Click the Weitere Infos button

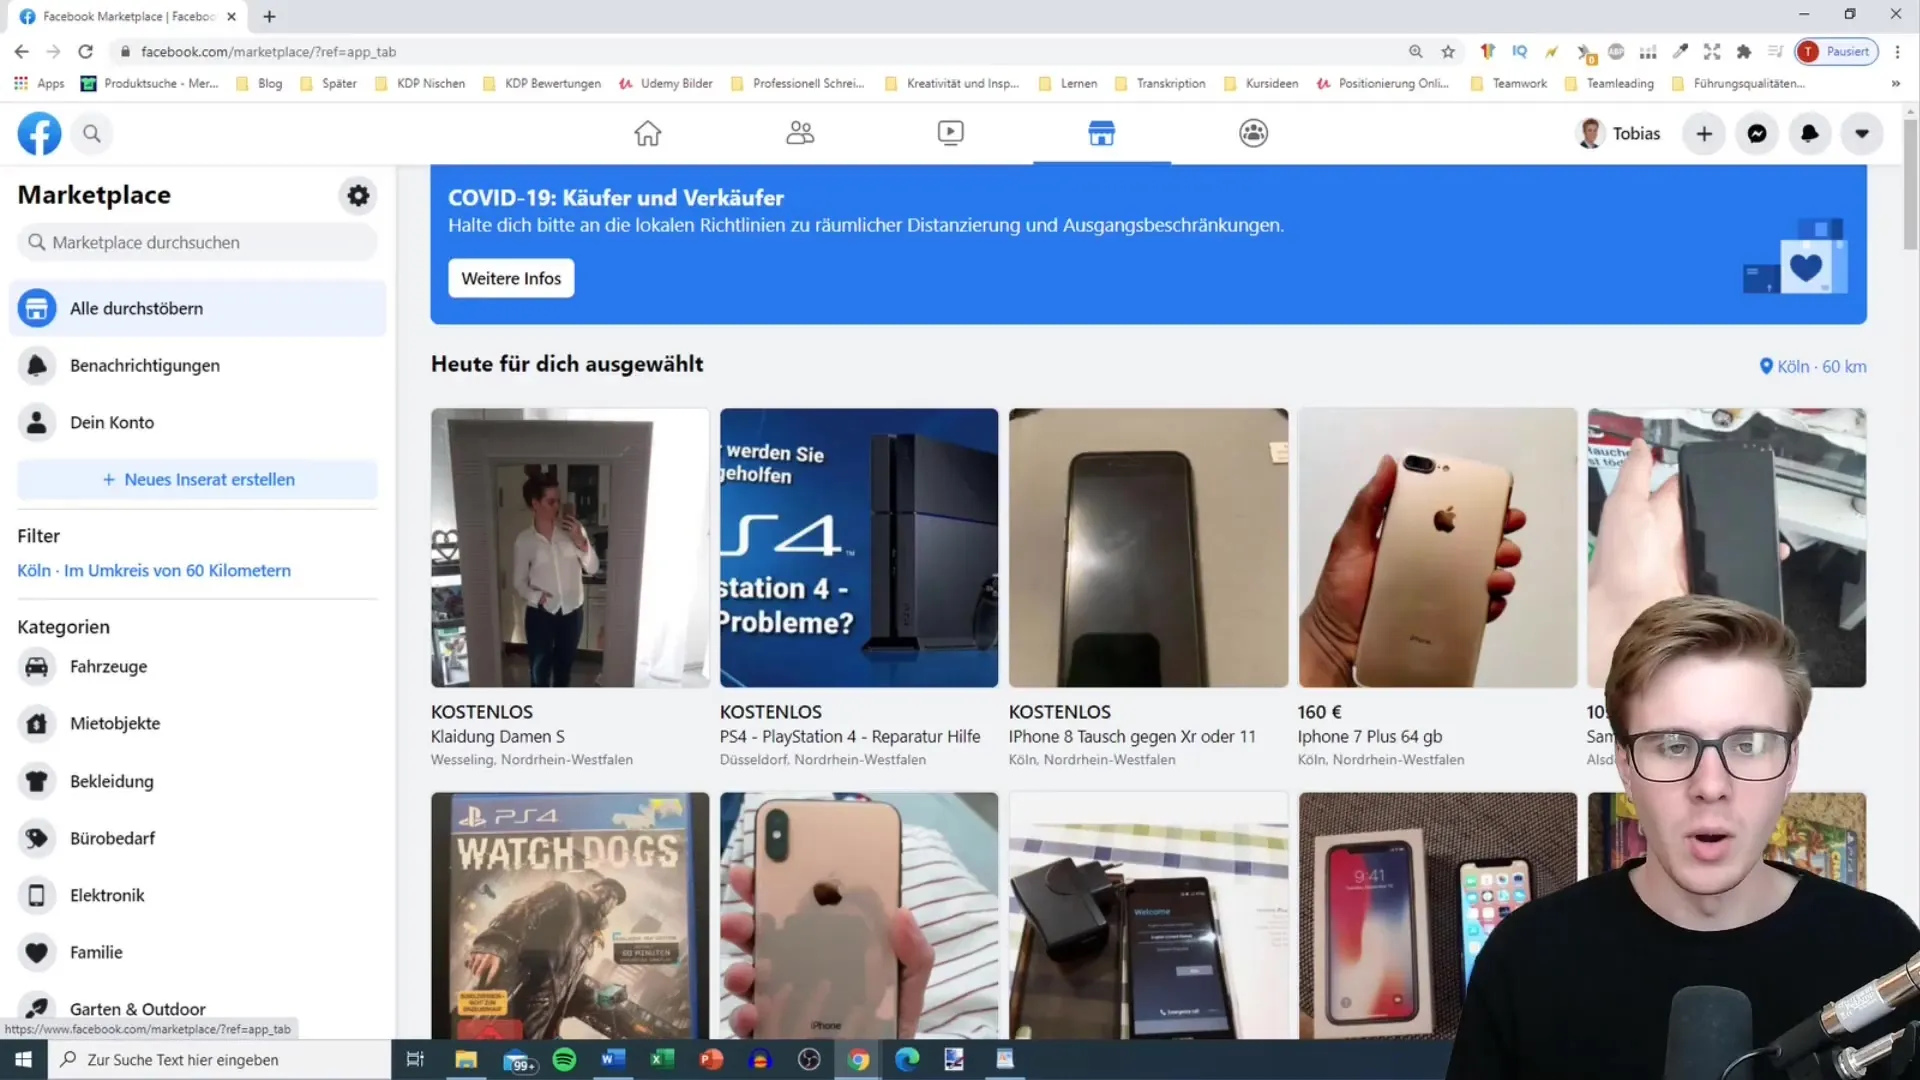tap(511, 278)
